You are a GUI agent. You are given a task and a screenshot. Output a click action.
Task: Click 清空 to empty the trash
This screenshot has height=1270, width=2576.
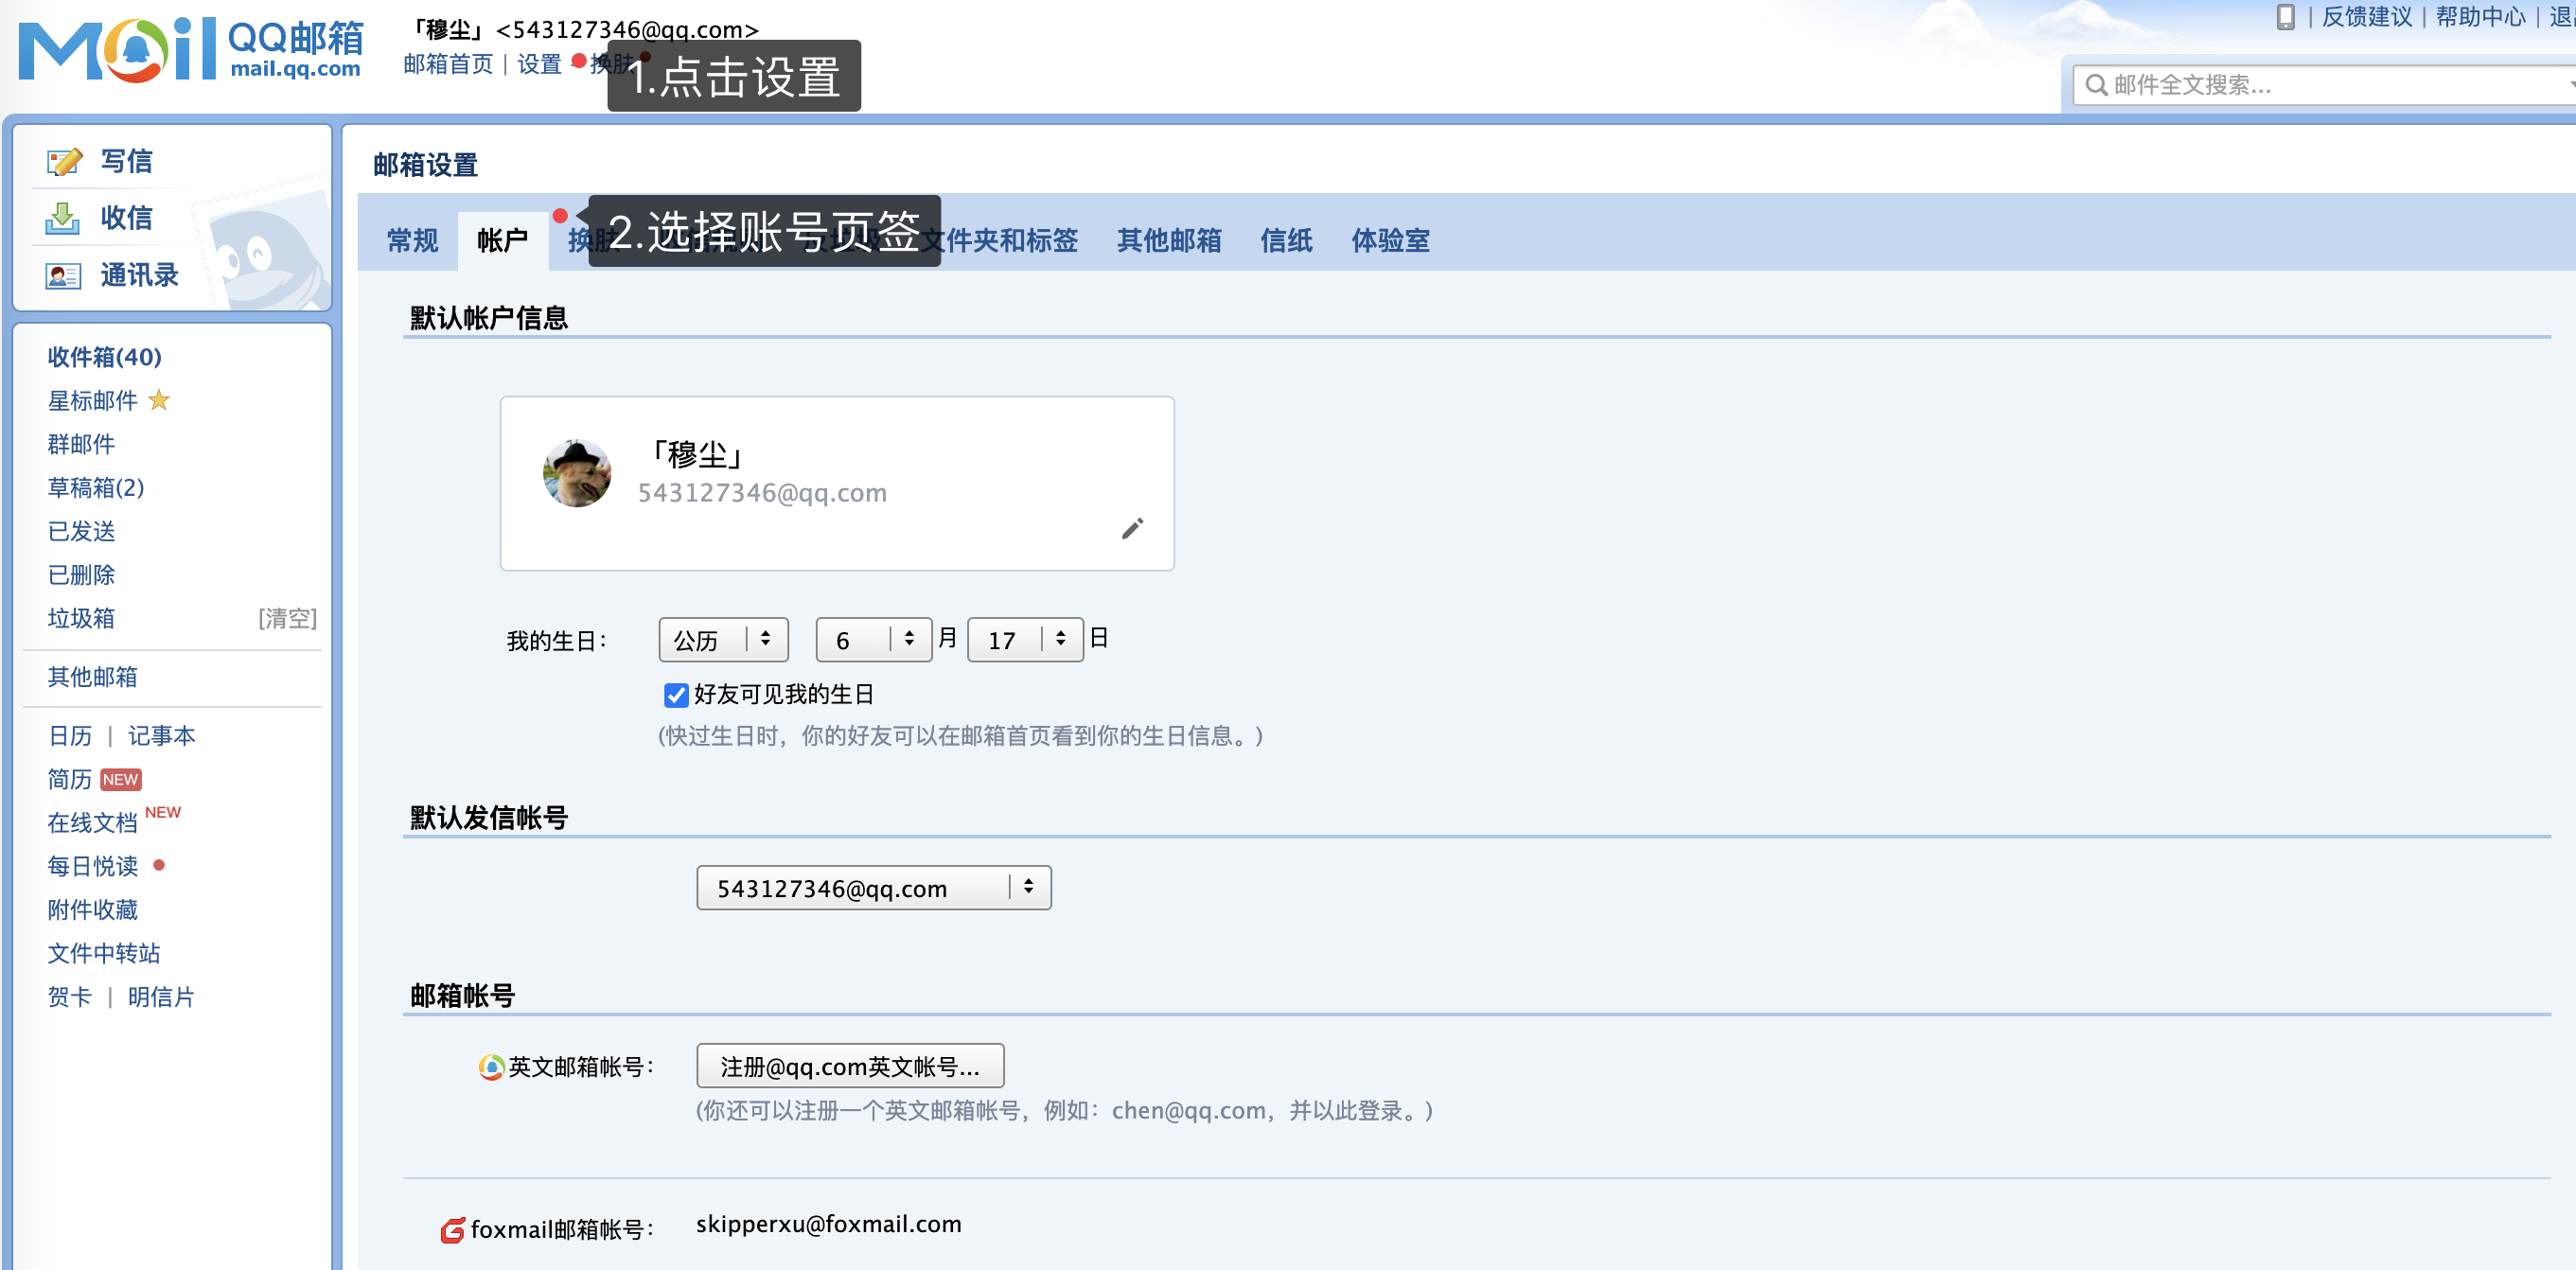(285, 618)
